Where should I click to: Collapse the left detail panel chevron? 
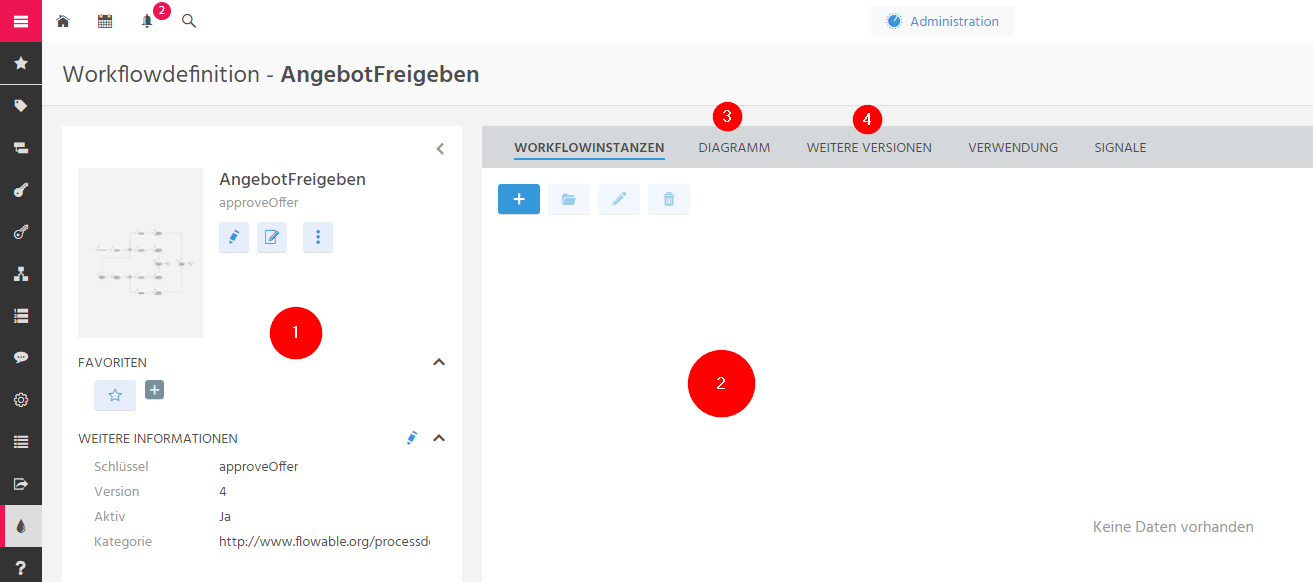(x=440, y=149)
